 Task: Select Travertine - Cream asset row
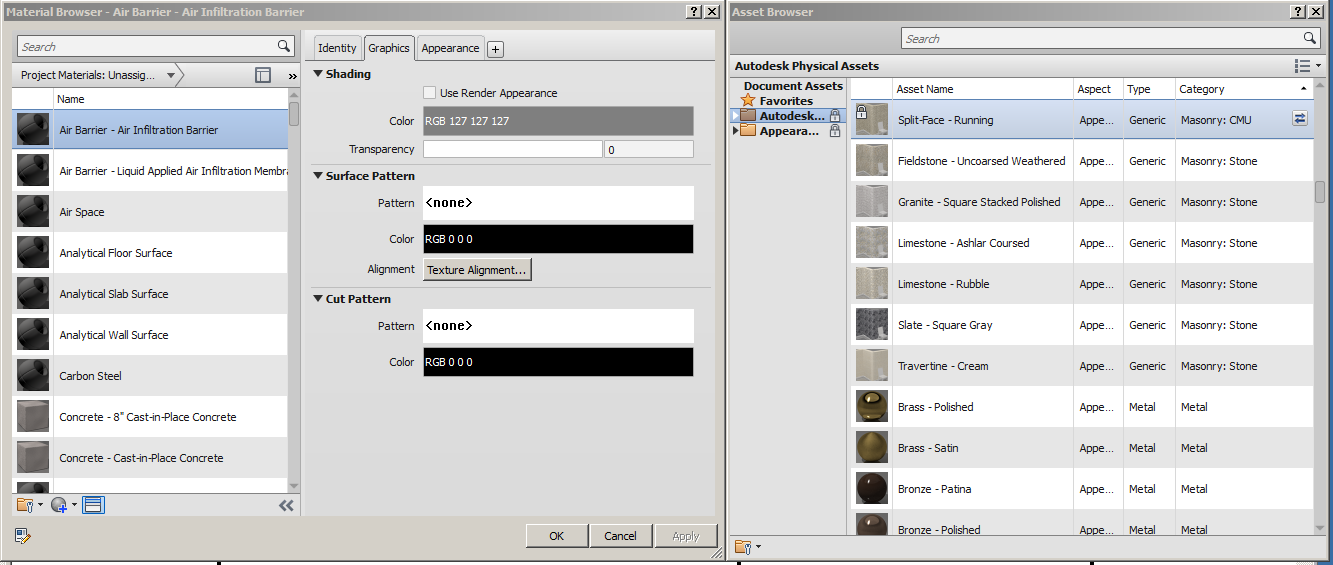(x=1082, y=366)
